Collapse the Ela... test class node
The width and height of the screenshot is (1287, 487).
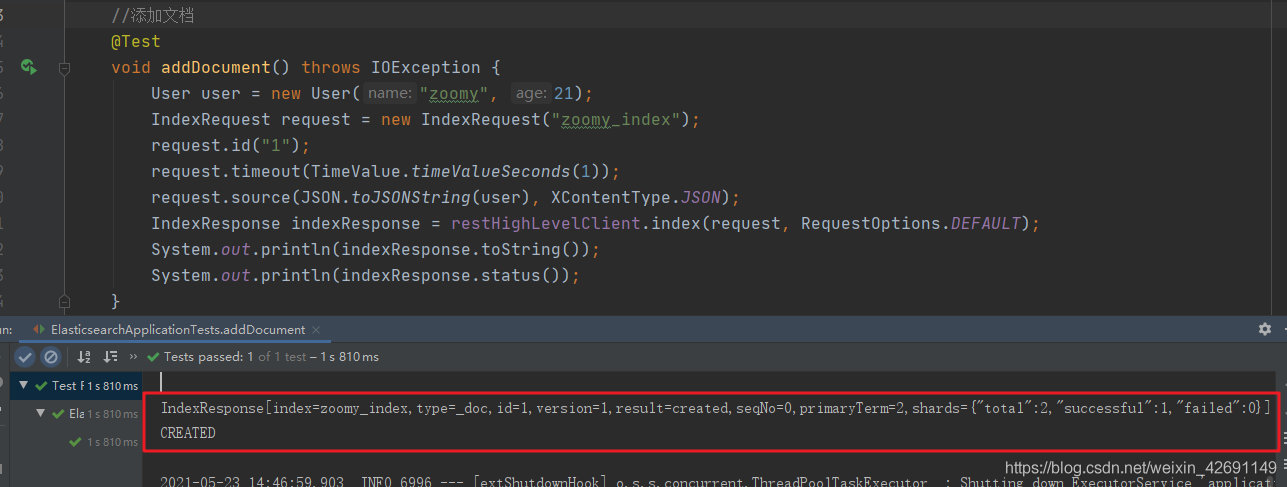pos(41,413)
